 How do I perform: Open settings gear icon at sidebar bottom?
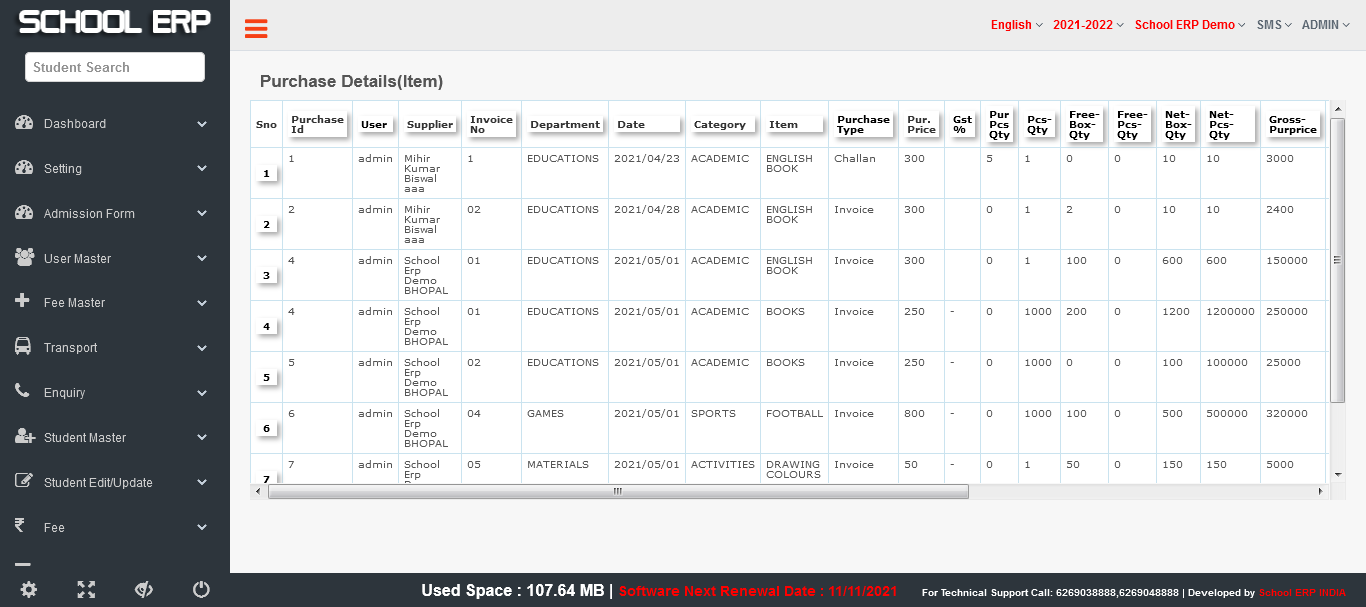(29, 590)
